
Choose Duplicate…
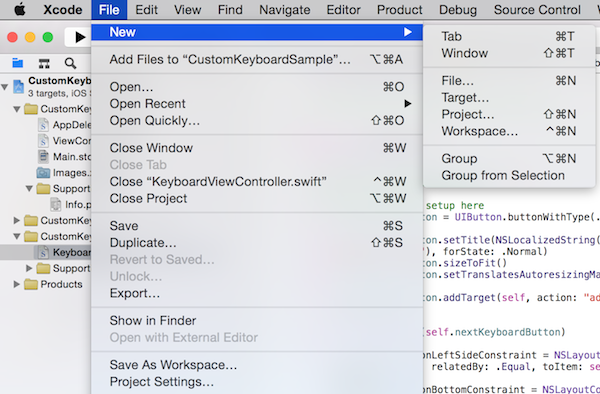click(257, 243)
